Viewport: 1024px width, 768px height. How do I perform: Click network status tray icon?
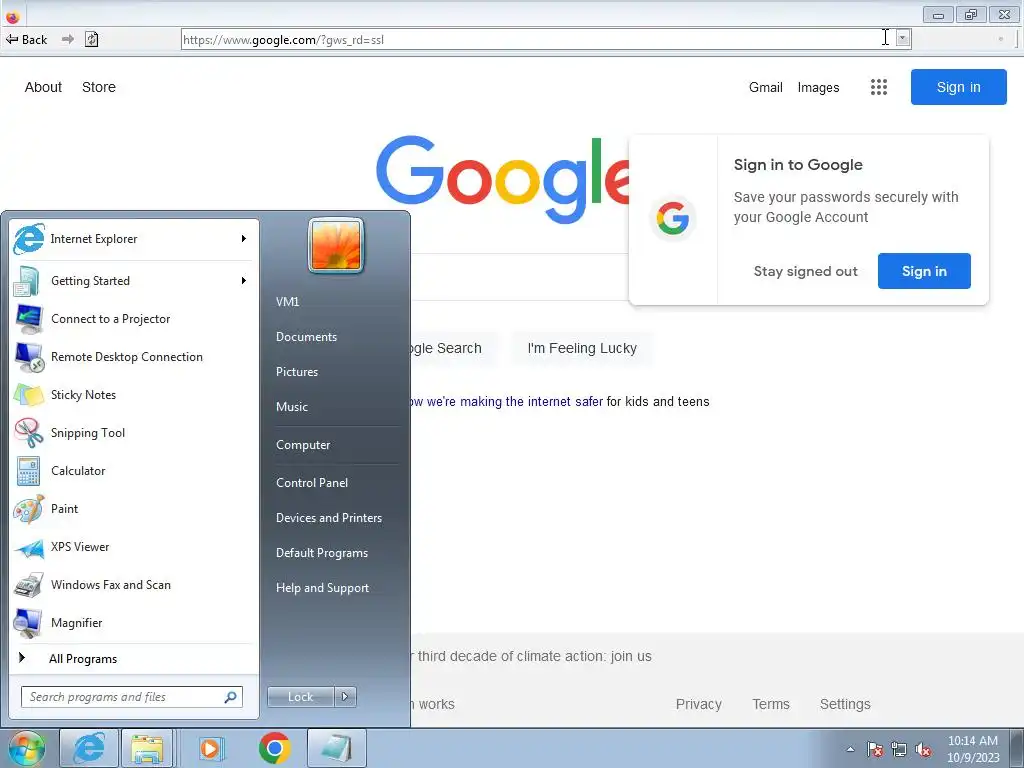(x=899, y=749)
